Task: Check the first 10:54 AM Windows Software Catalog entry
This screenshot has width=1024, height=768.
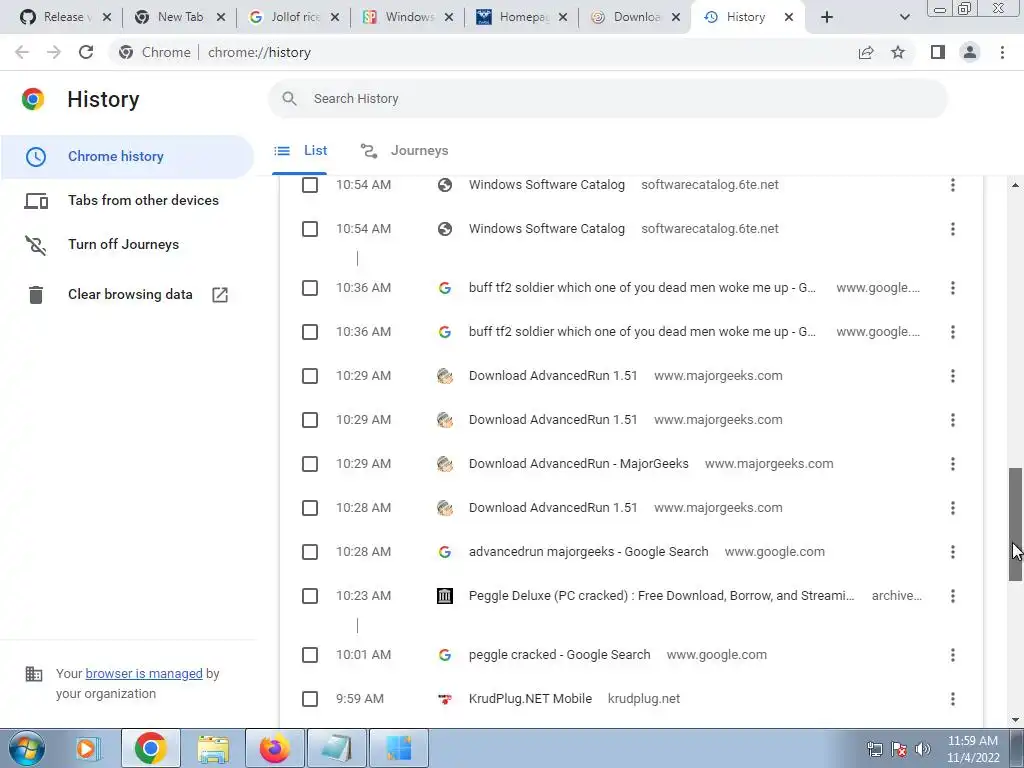Action: (310, 185)
